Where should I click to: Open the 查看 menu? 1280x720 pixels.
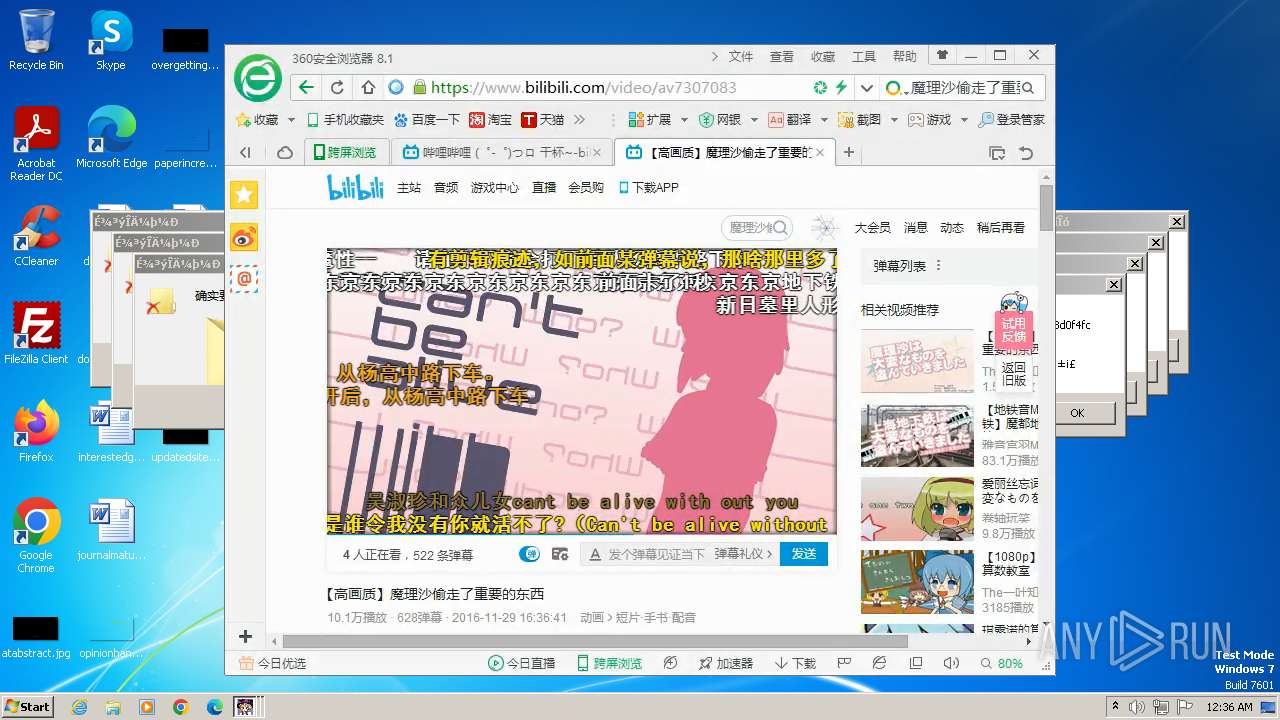coord(782,56)
